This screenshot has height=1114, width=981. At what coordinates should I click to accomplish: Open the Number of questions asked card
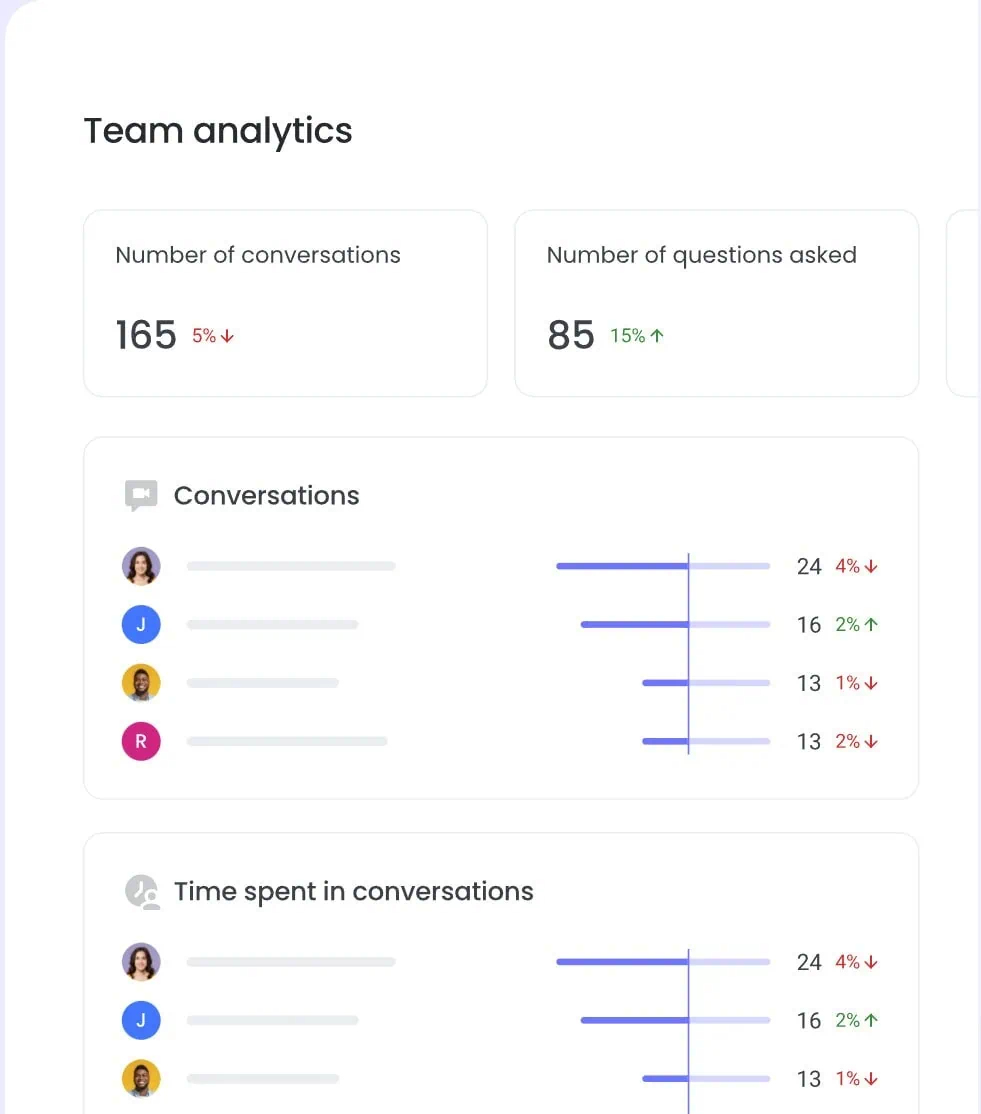pyautogui.click(x=717, y=303)
